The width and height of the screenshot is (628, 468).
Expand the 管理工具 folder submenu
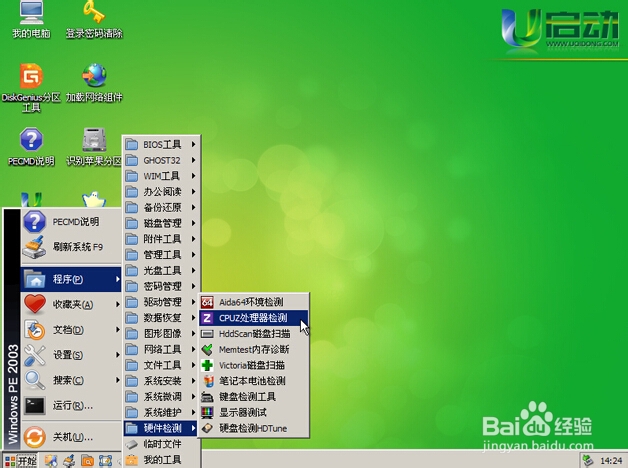[161, 255]
